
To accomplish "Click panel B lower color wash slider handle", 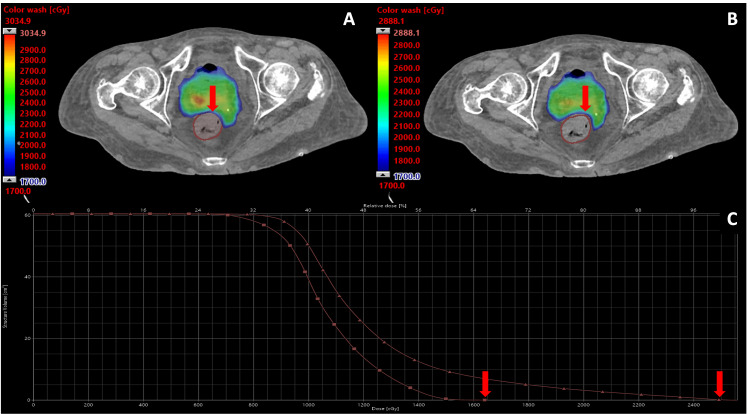I will tap(383, 174).
